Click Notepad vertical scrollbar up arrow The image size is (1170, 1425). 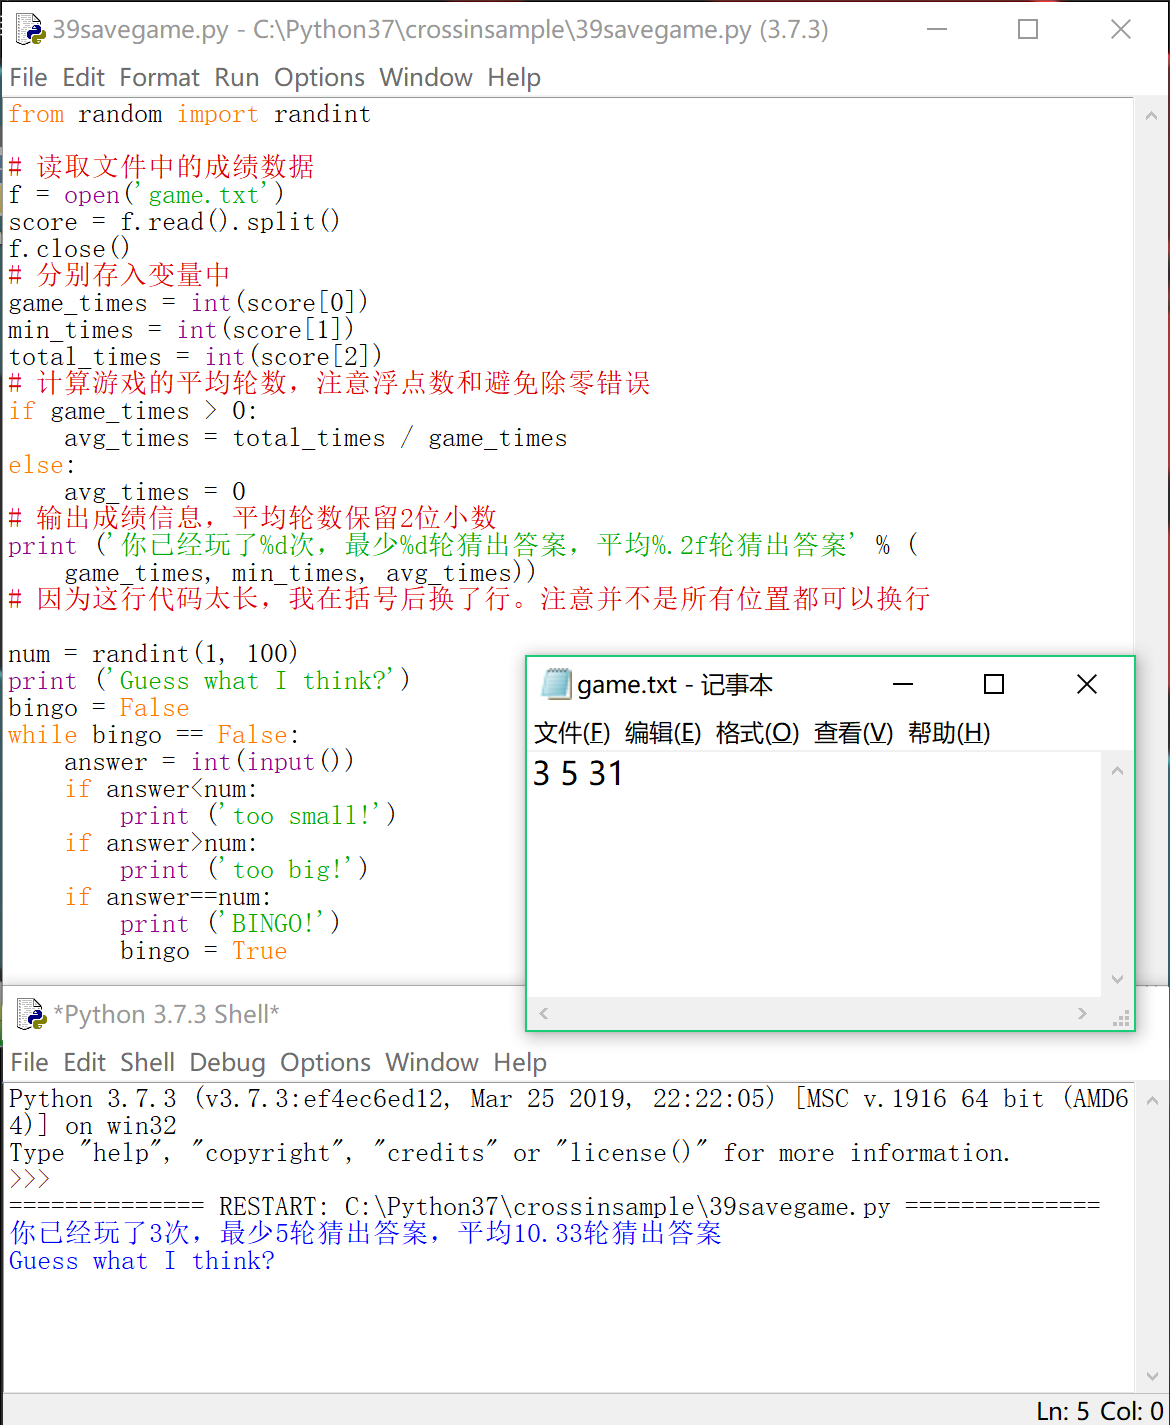(x=1117, y=771)
